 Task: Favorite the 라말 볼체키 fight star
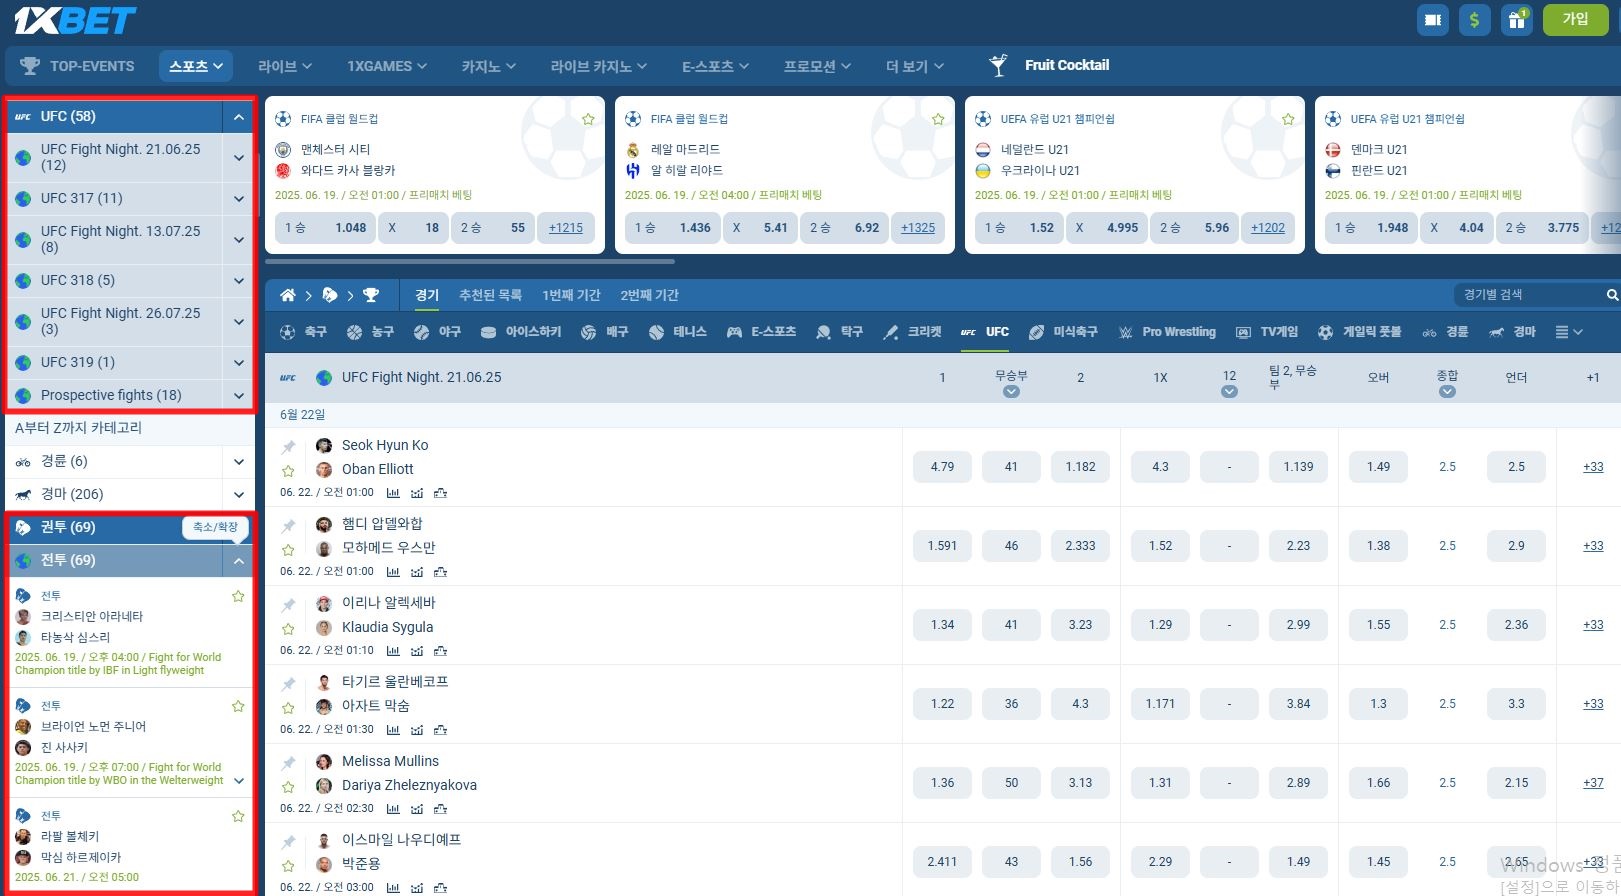(238, 816)
